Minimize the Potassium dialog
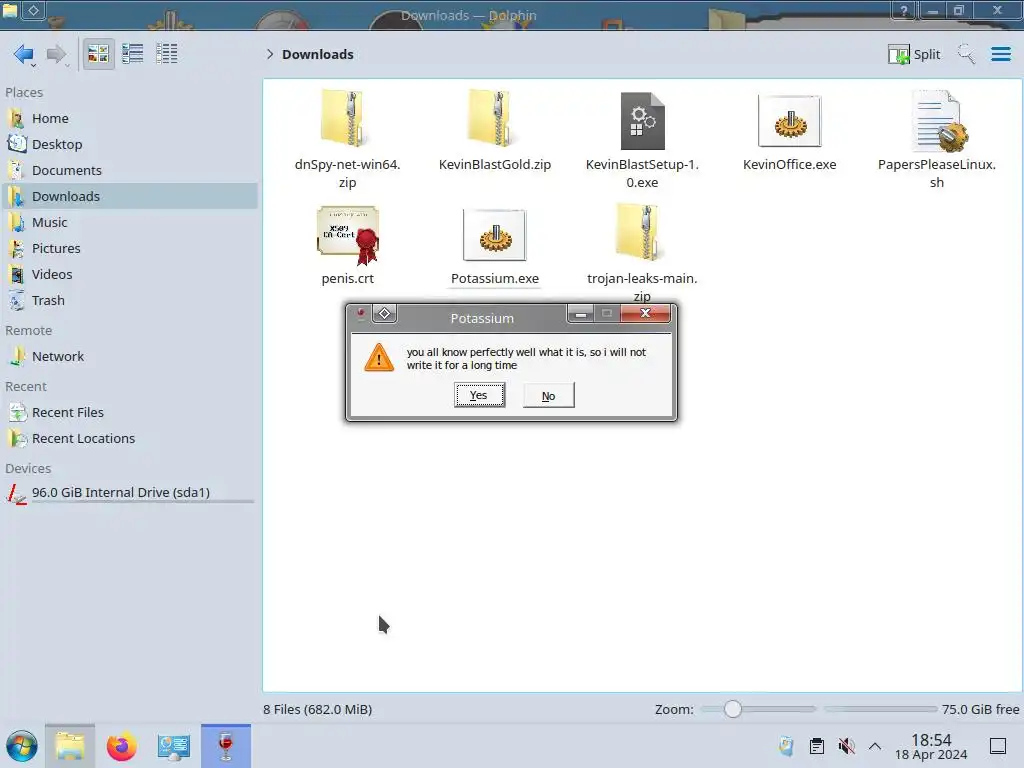The height and width of the screenshot is (768, 1024). pyautogui.click(x=581, y=314)
